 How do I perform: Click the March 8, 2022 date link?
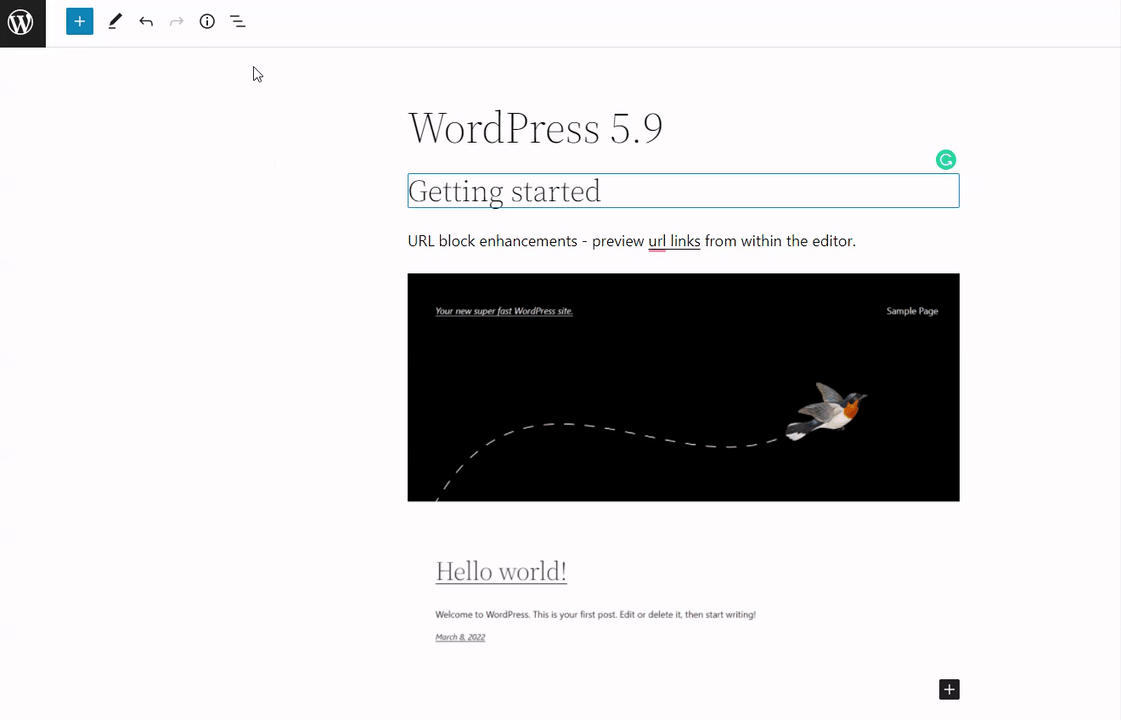[x=460, y=637]
